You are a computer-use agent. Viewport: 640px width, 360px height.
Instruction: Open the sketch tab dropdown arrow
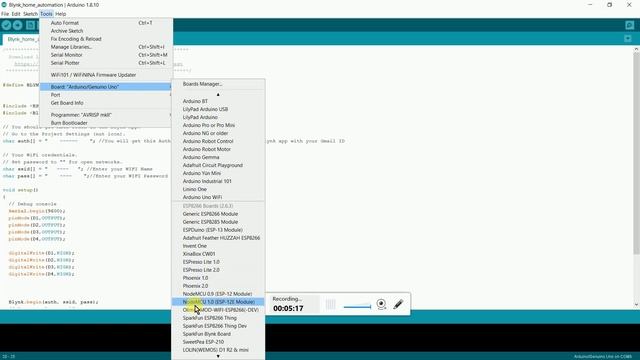click(x=628, y=39)
